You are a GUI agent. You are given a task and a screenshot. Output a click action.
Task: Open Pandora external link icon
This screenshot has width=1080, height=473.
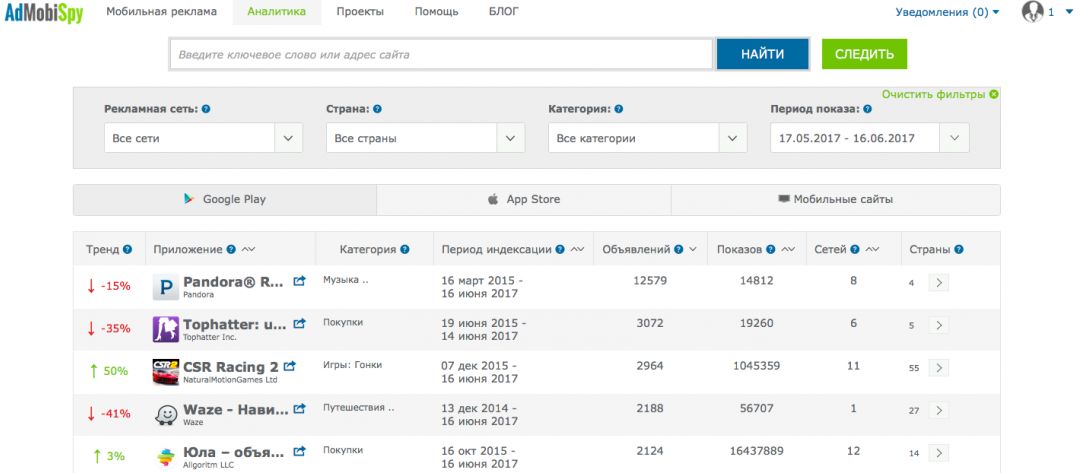point(299,281)
